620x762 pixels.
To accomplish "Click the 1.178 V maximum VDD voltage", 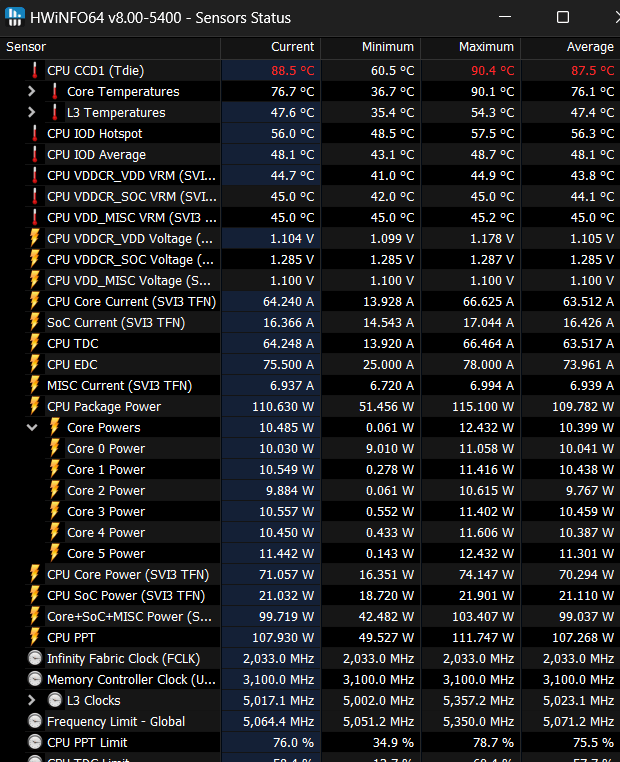I will (492, 239).
